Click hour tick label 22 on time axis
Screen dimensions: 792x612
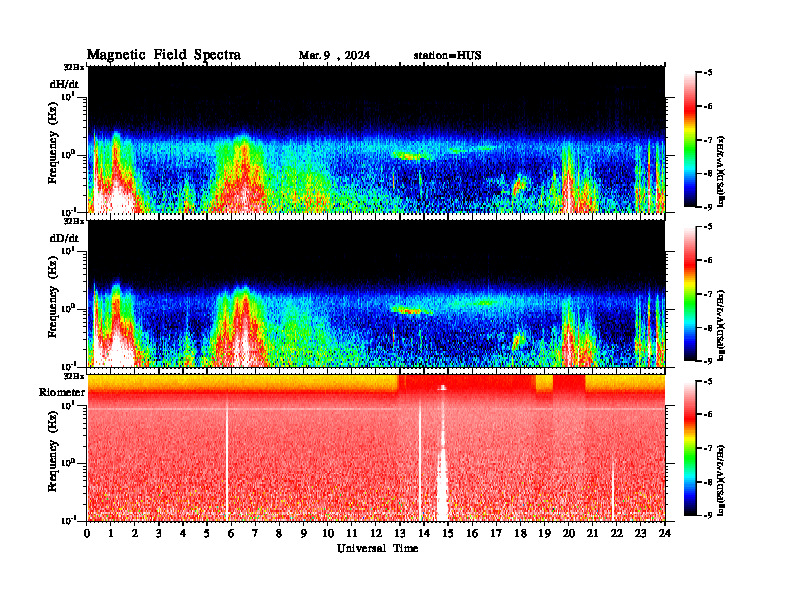click(x=617, y=533)
